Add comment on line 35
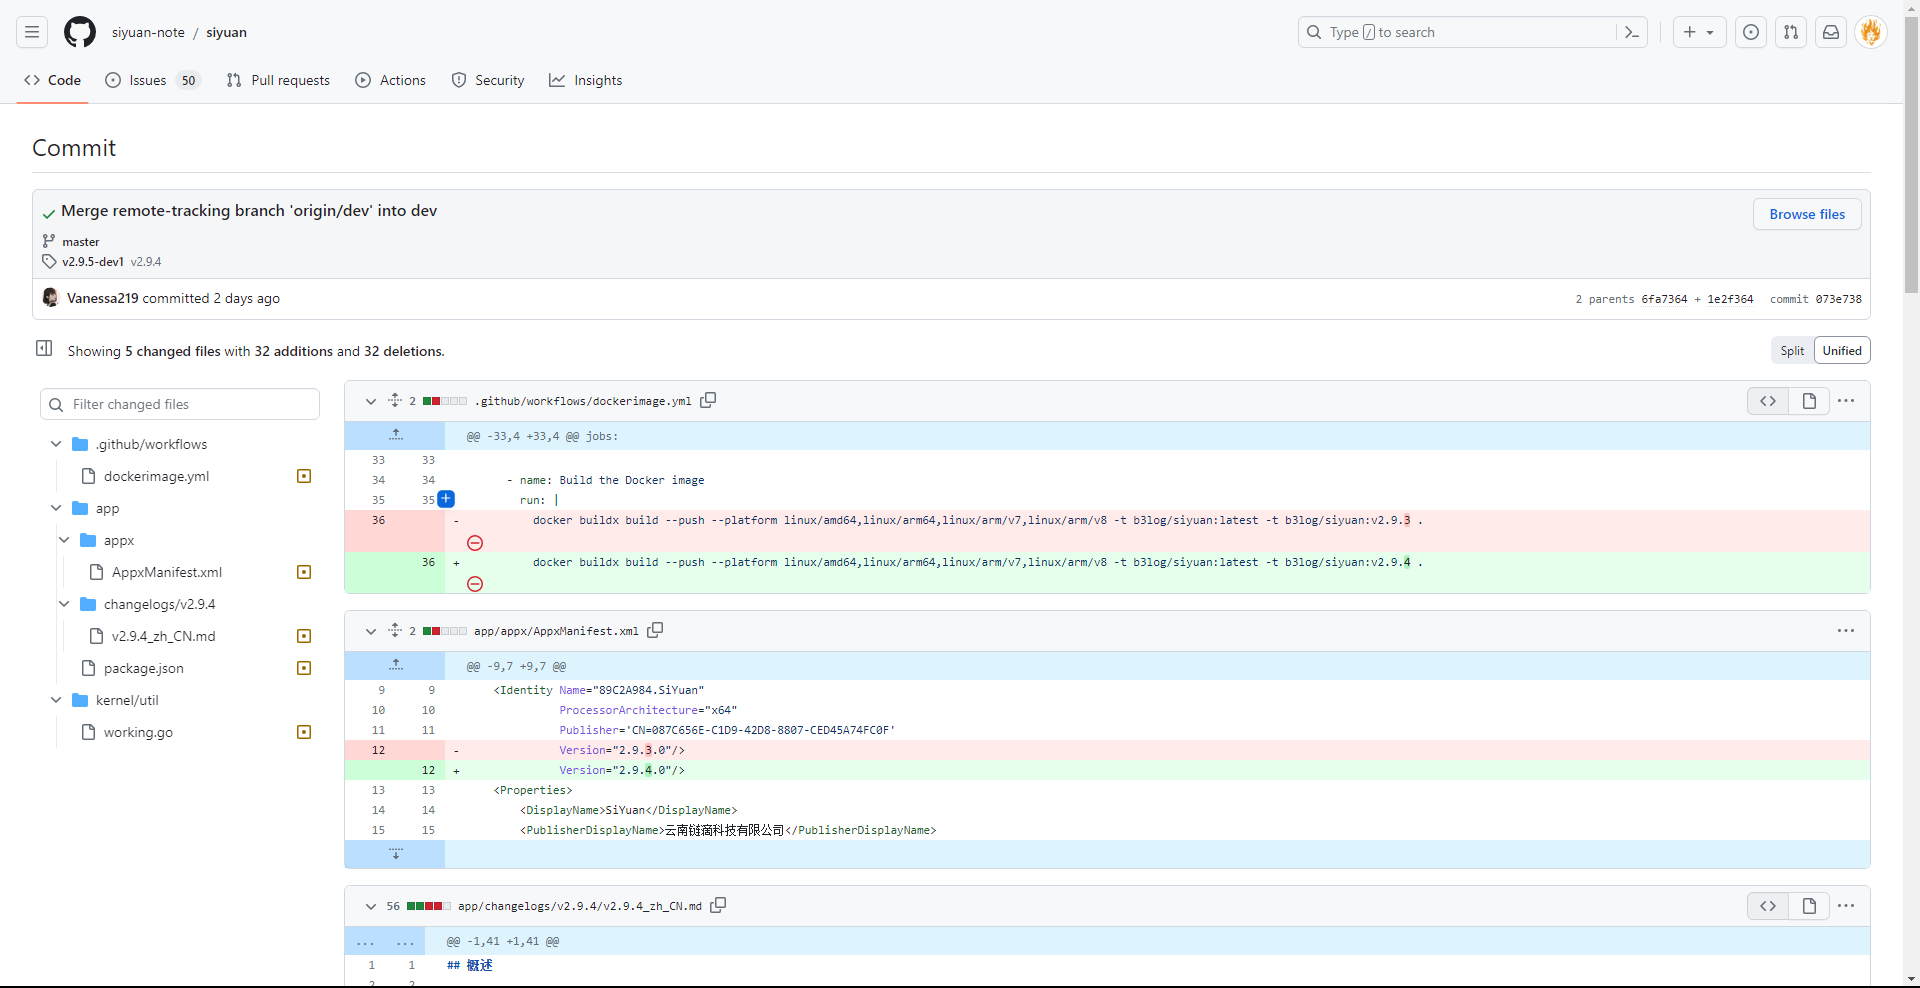Screen dimensions: 1920x988 [x=446, y=499]
